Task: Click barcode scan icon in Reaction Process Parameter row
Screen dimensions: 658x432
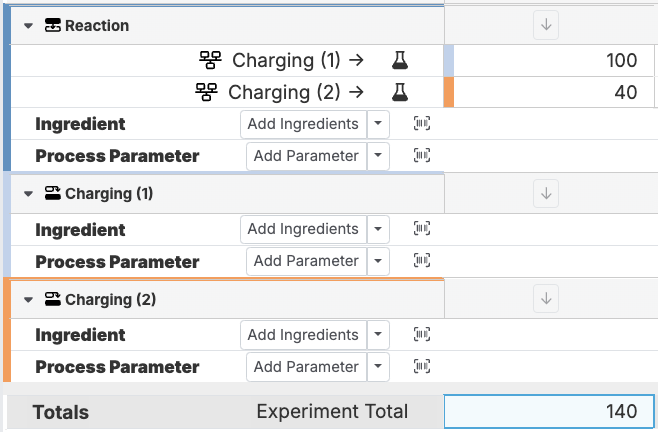Action: click(422, 156)
